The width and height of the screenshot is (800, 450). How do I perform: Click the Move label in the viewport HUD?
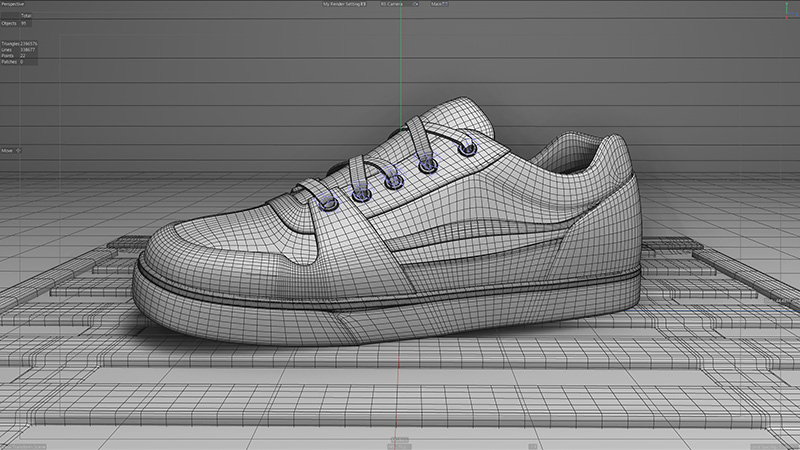[x=7, y=150]
